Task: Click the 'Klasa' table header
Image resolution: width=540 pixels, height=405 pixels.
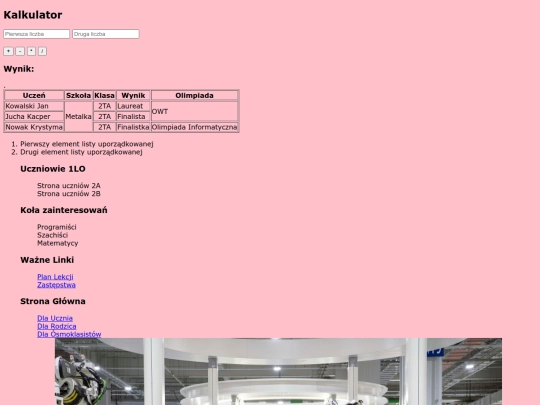Action: coord(104,95)
